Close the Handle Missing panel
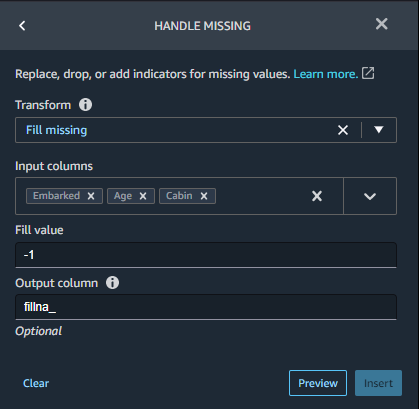419x409 pixels. click(381, 24)
